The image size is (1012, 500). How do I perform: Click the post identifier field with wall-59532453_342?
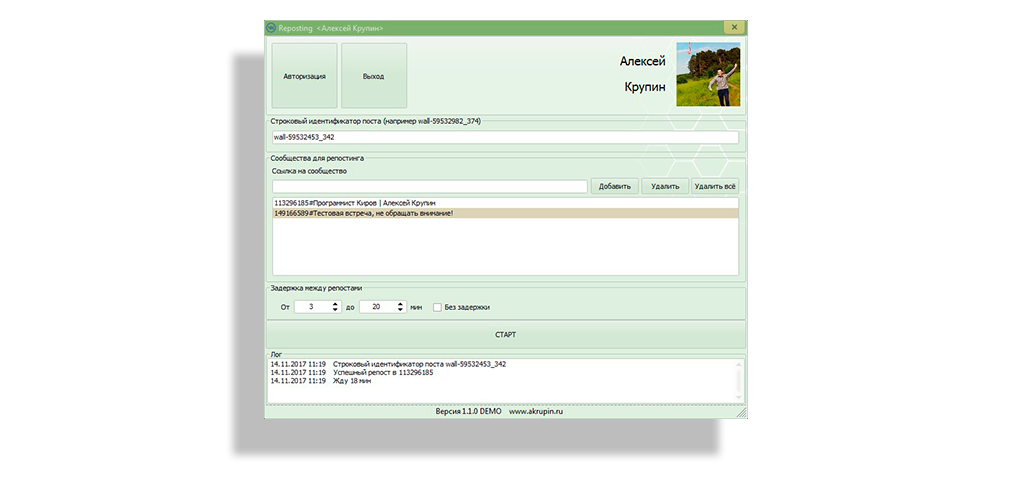pyautogui.click(x=505, y=137)
